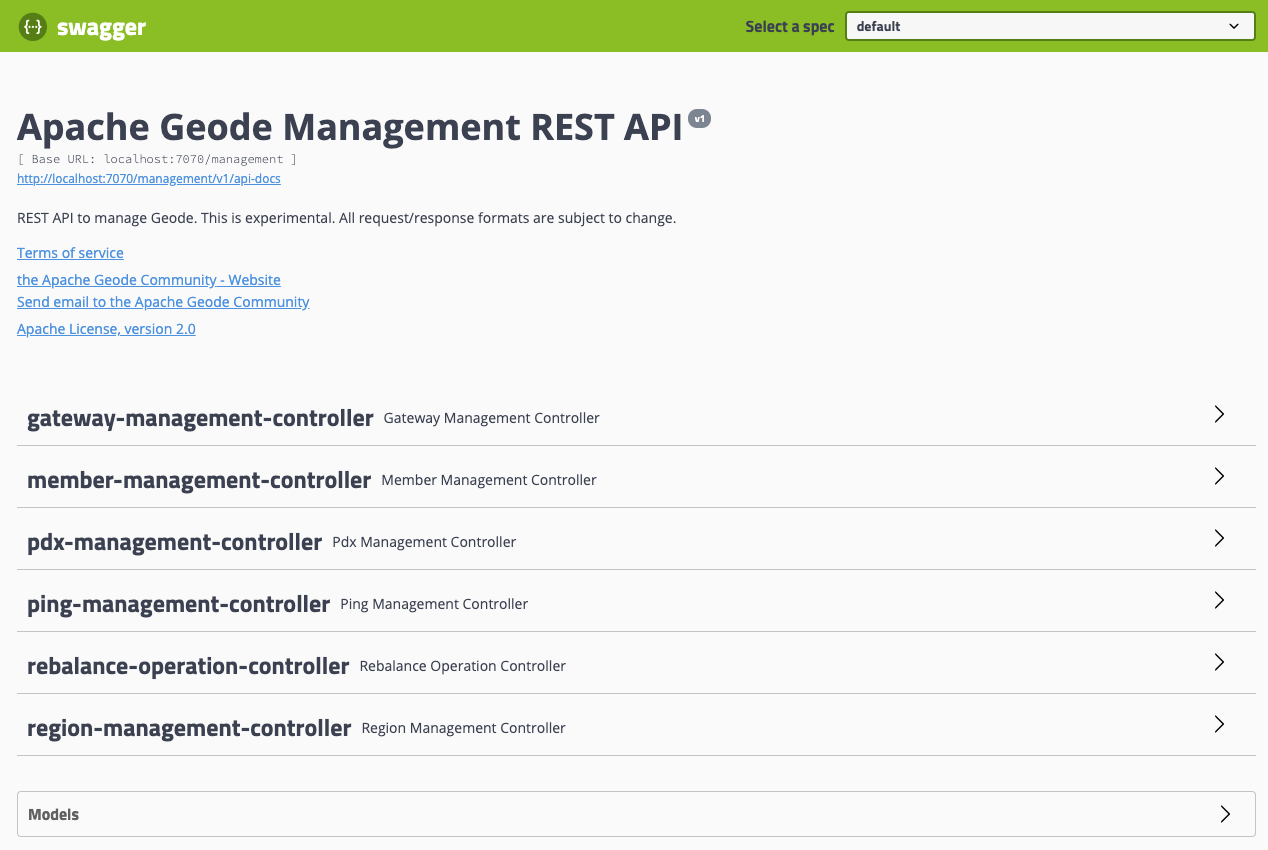This screenshot has height=850, width=1268.
Task: Click the gateway-management-controller title
Action: 200,418
